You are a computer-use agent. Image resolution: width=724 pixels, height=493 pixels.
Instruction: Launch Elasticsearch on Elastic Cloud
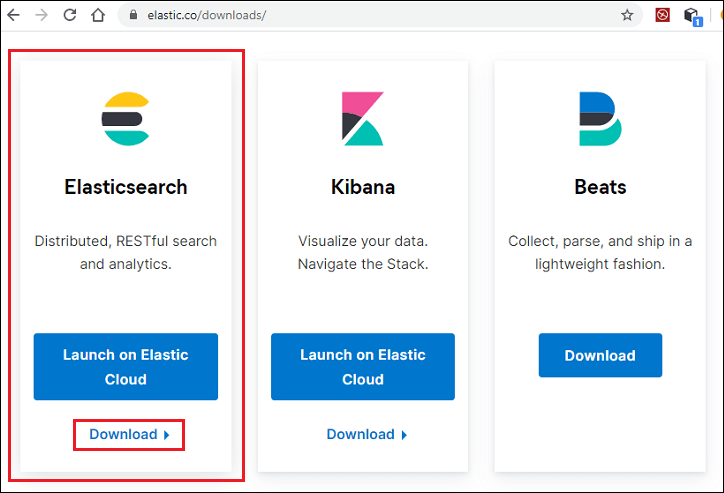click(126, 367)
